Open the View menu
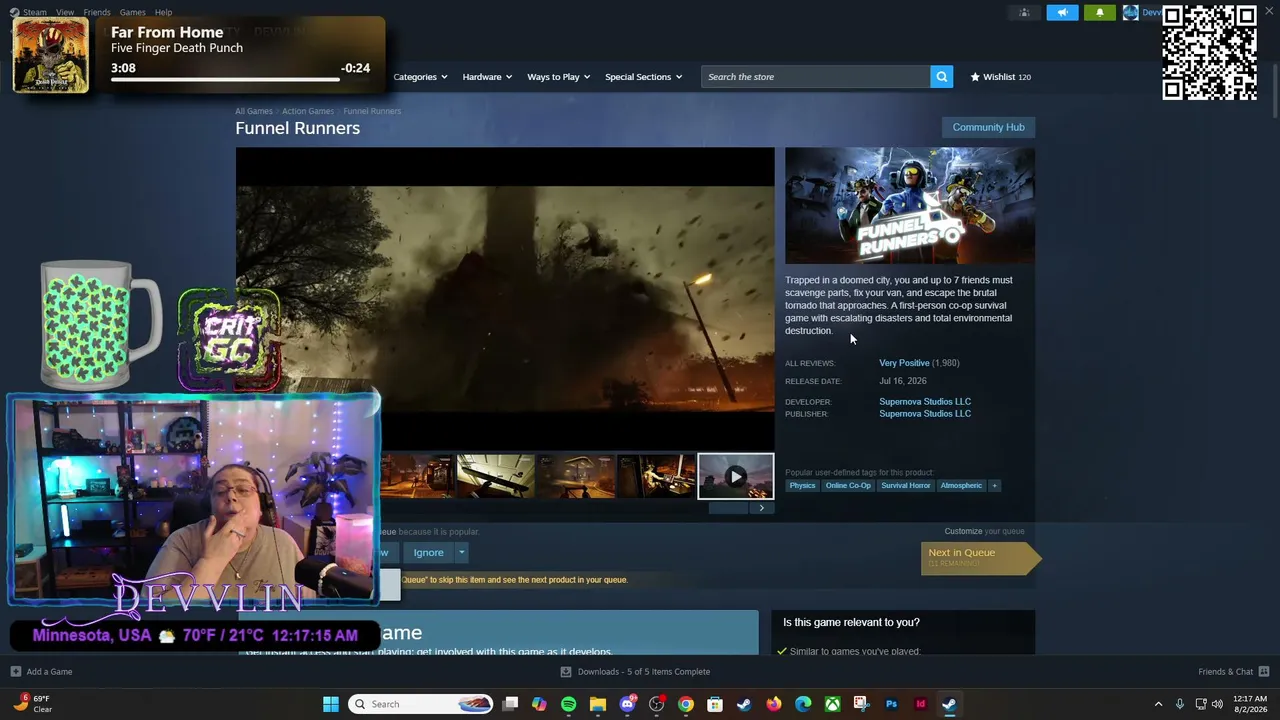The height and width of the screenshot is (720, 1280). point(65,12)
